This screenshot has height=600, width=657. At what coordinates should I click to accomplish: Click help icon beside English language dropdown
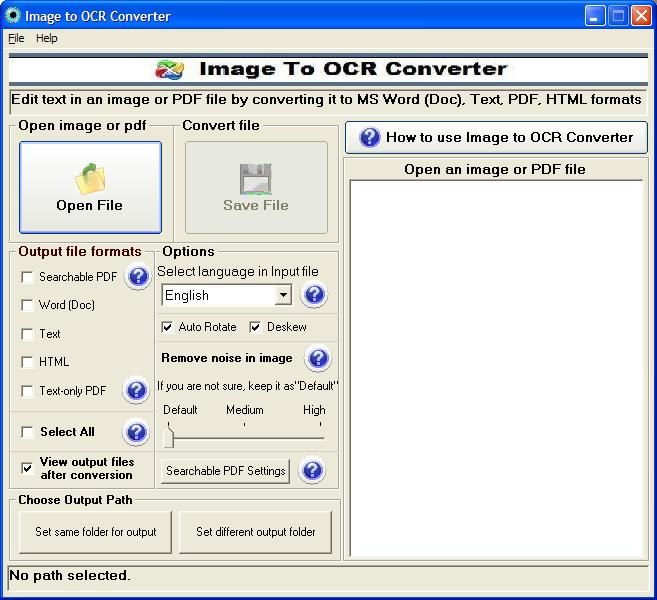point(314,295)
